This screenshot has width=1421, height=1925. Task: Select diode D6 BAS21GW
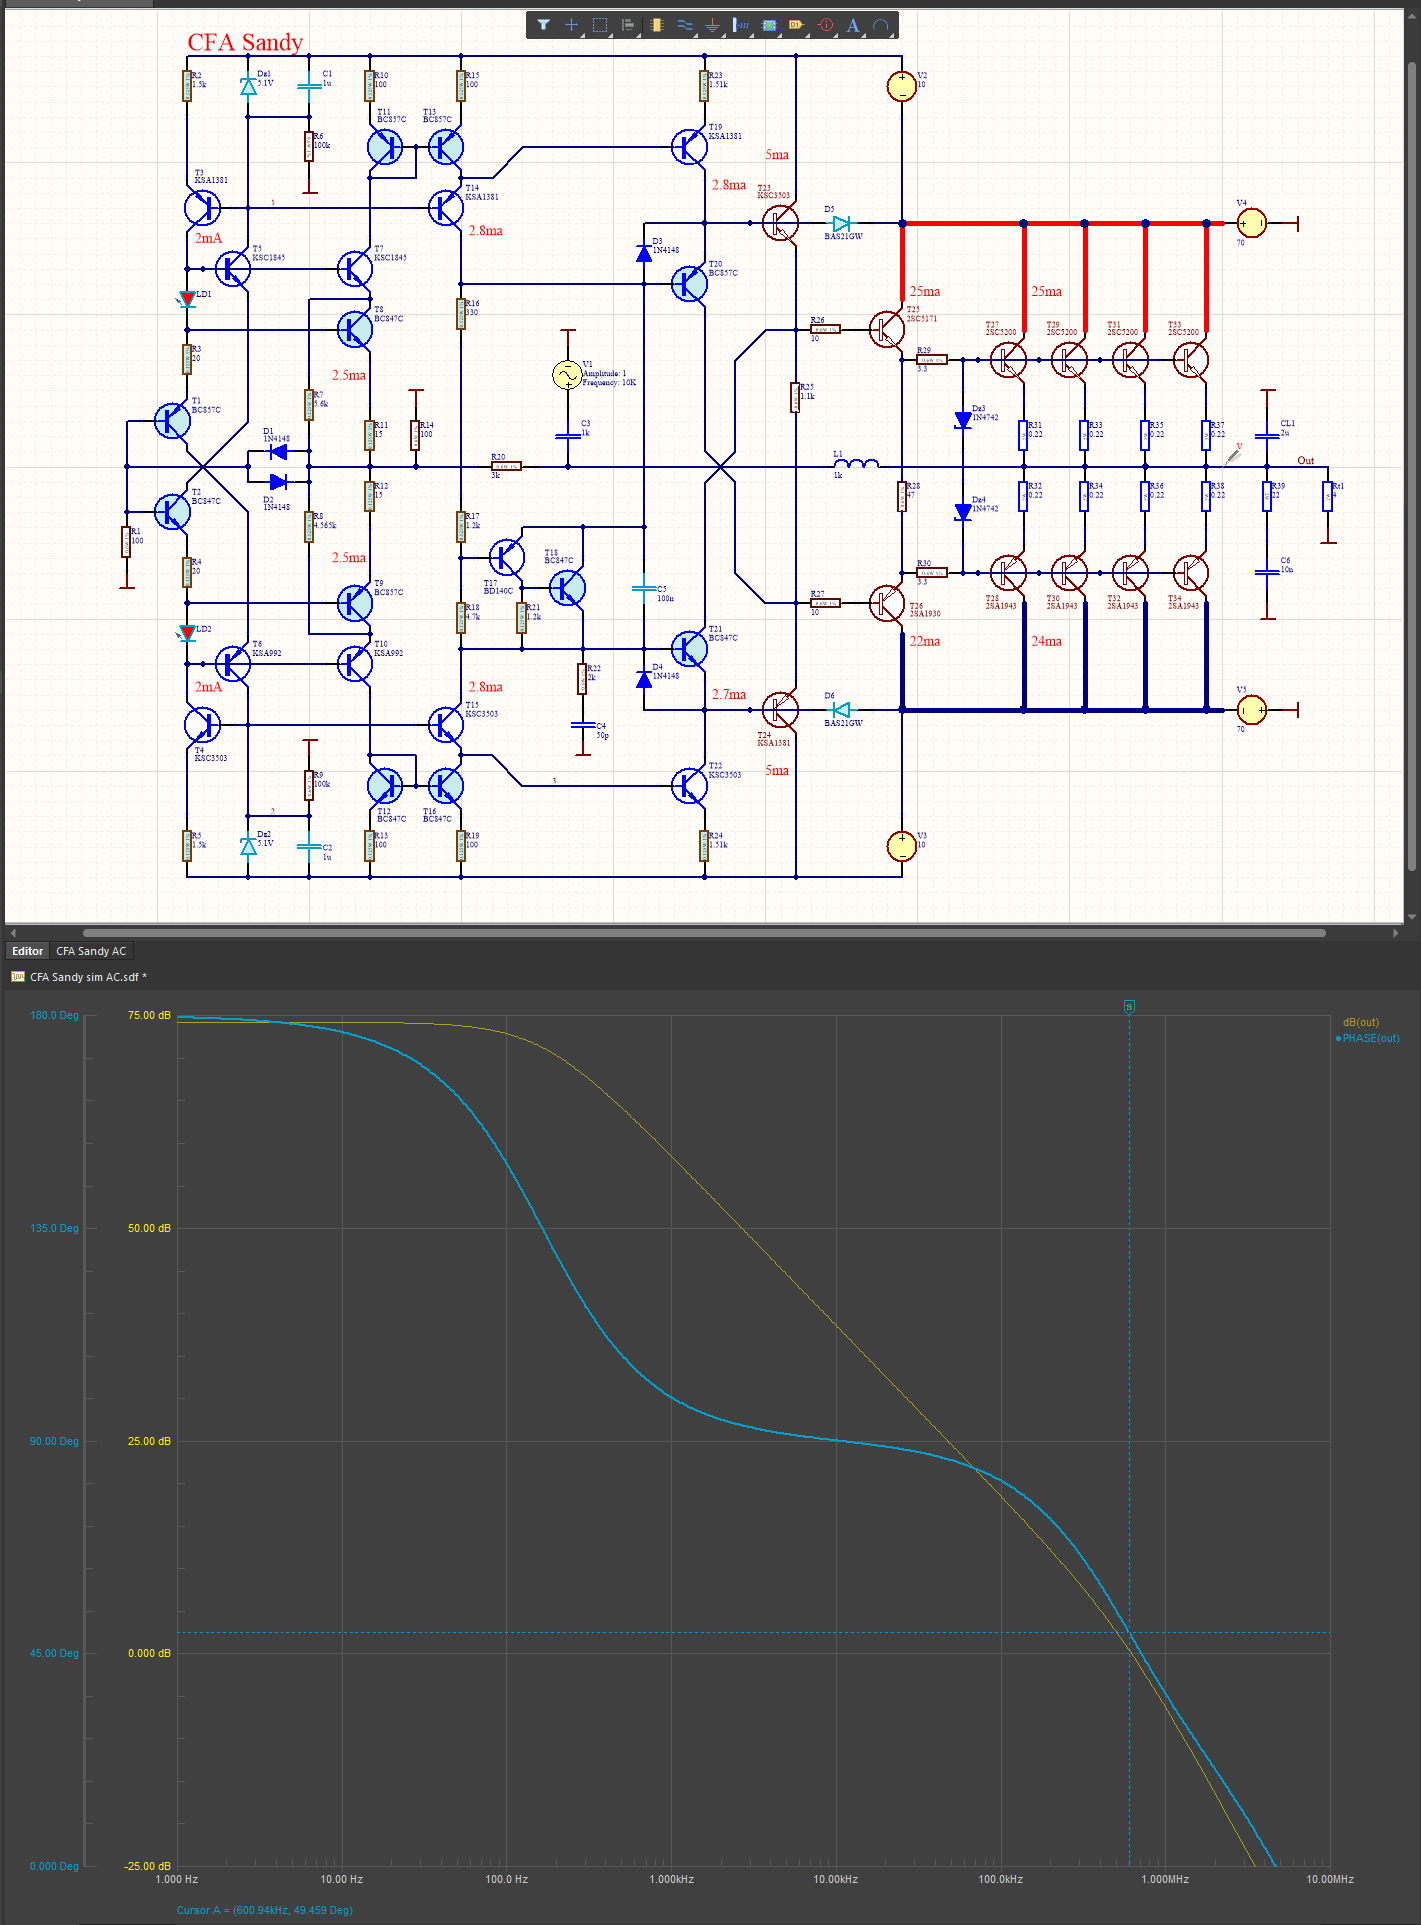pos(842,710)
